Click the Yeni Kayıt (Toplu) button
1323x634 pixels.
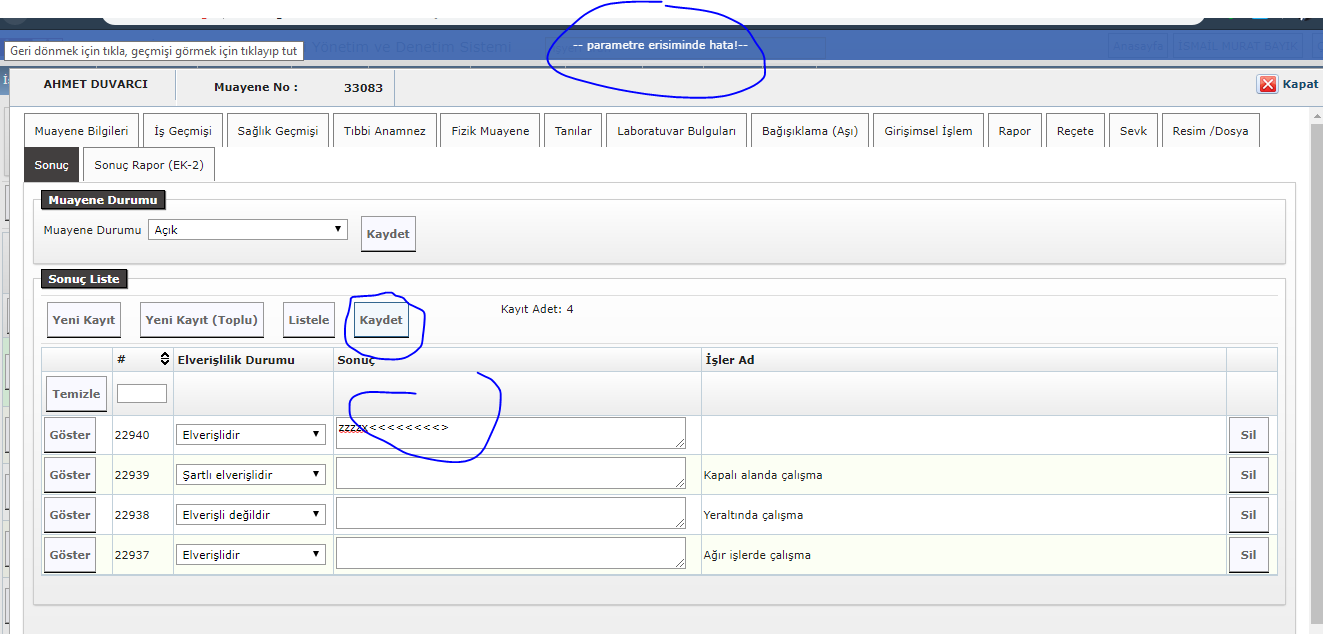(x=202, y=320)
